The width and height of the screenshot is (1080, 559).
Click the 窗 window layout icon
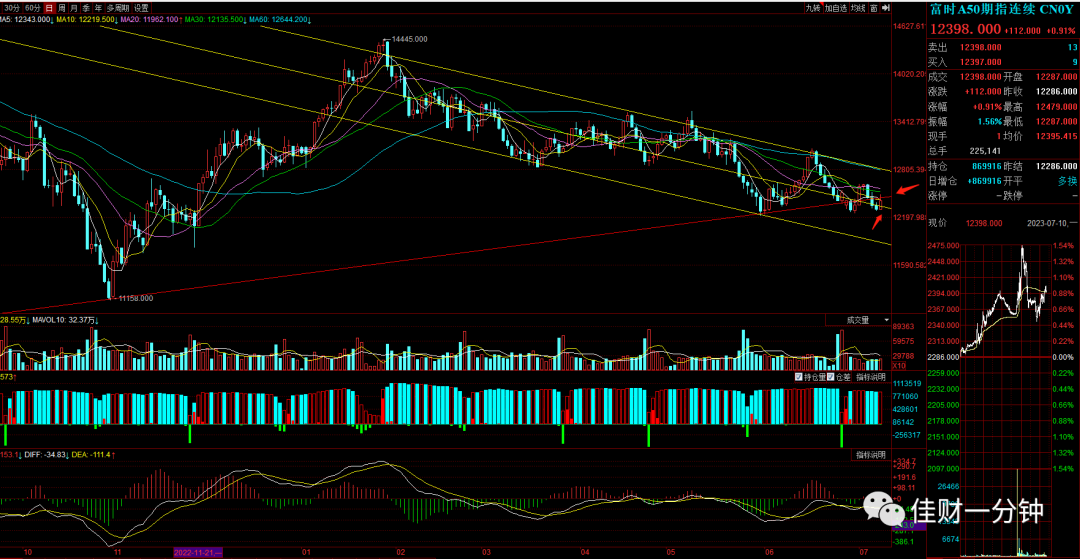874,8
